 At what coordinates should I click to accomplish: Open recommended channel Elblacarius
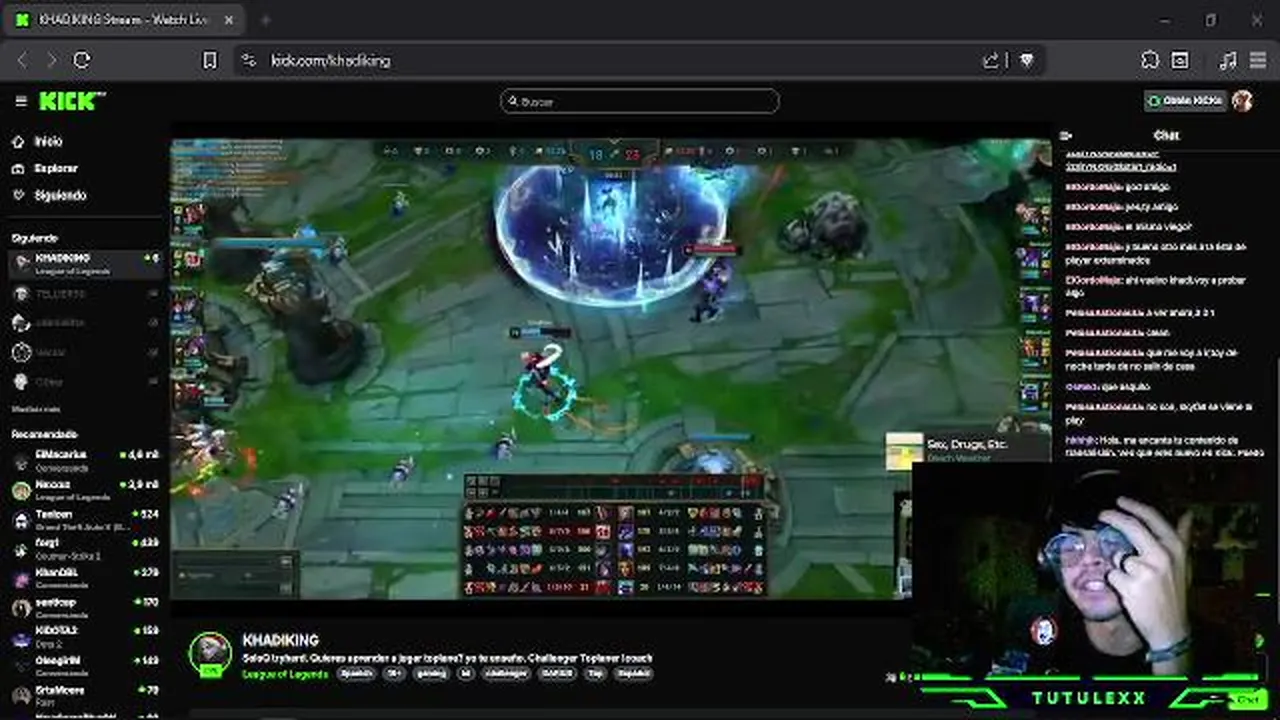[84, 460]
